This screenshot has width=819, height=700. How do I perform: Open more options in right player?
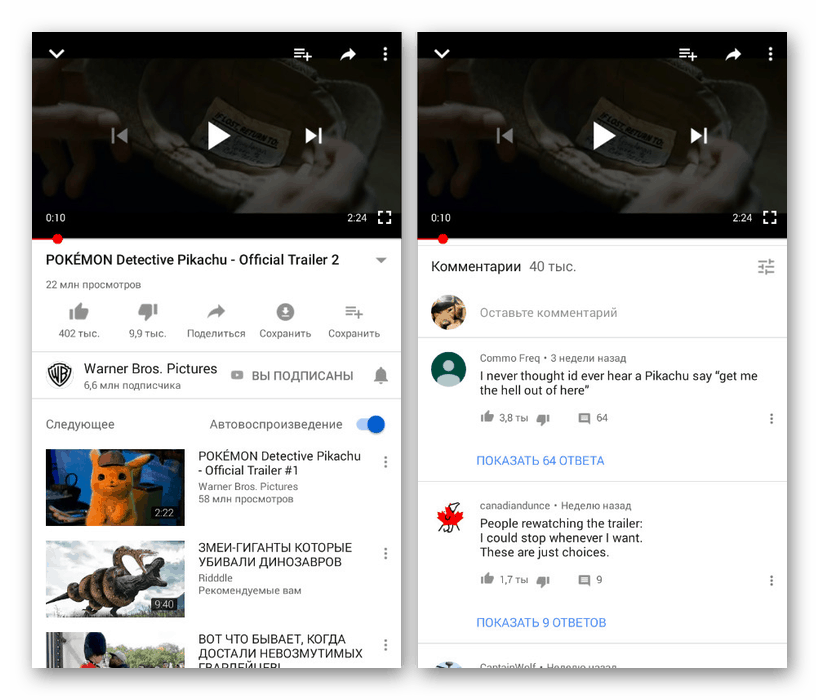click(x=770, y=54)
